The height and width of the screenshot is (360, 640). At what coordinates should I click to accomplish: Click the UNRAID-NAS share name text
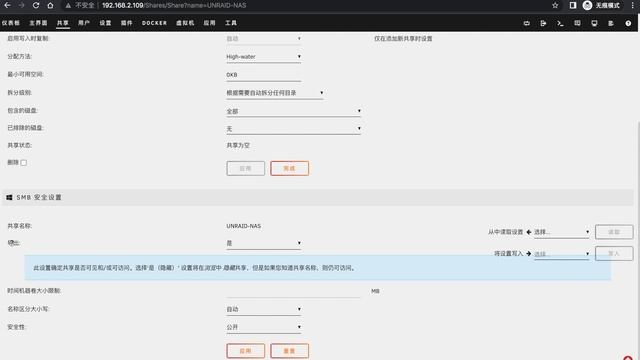[x=244, y=226]
